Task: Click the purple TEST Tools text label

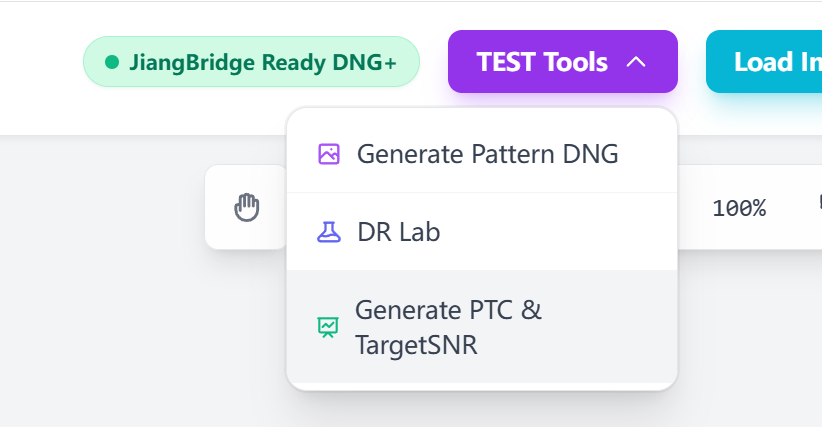Action: pos(542,62)
